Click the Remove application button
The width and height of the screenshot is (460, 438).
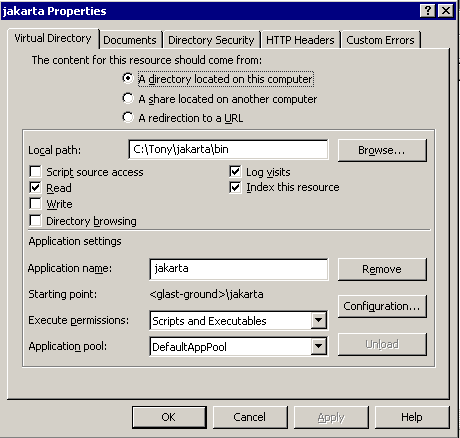(x=382, y=269)
